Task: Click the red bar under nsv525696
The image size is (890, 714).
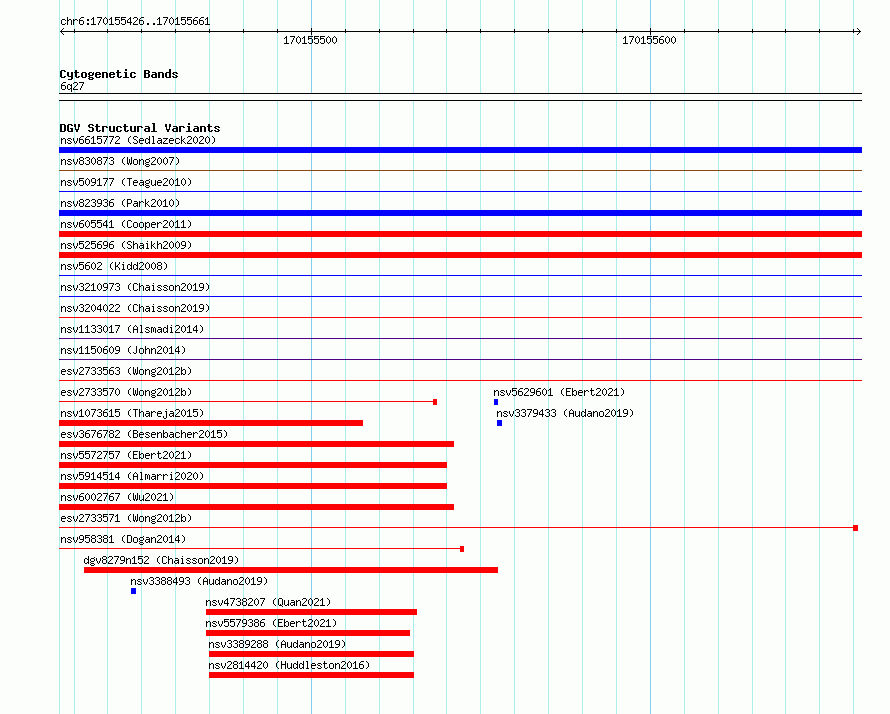Action: point(460,255)
